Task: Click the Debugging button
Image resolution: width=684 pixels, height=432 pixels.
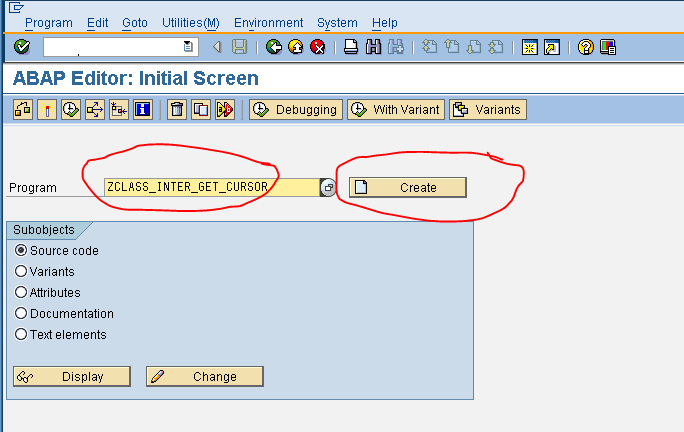Action: tap(296, 110)
